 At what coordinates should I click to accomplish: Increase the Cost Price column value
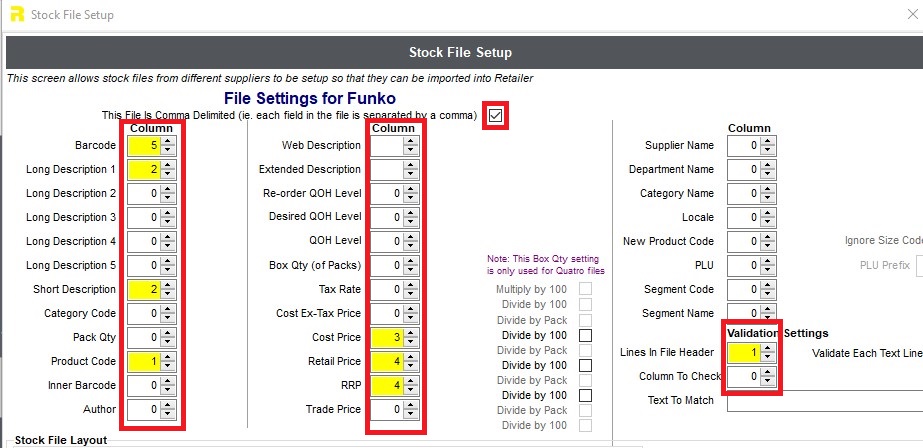(x=411, y=333)
